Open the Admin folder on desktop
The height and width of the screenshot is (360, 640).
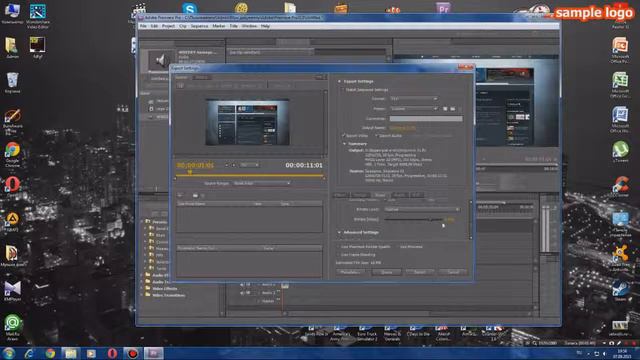[x=12, y=48]
